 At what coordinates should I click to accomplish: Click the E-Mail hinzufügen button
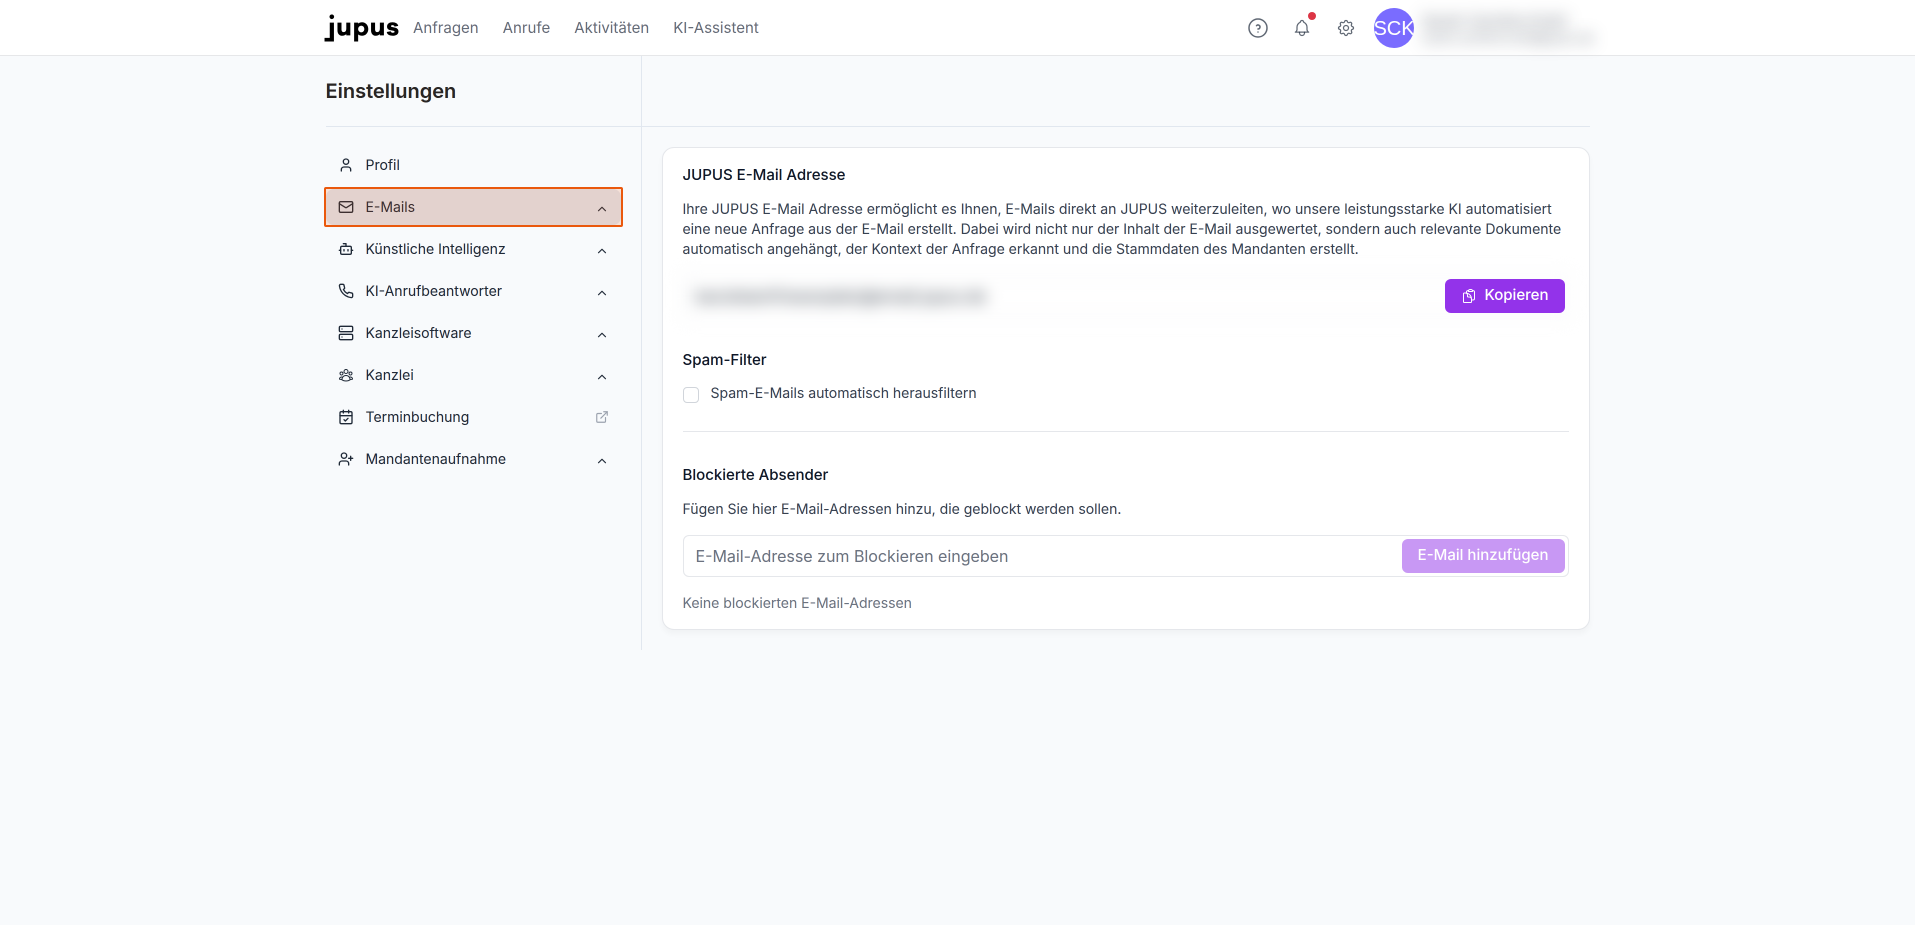(x=1483, y=556)
